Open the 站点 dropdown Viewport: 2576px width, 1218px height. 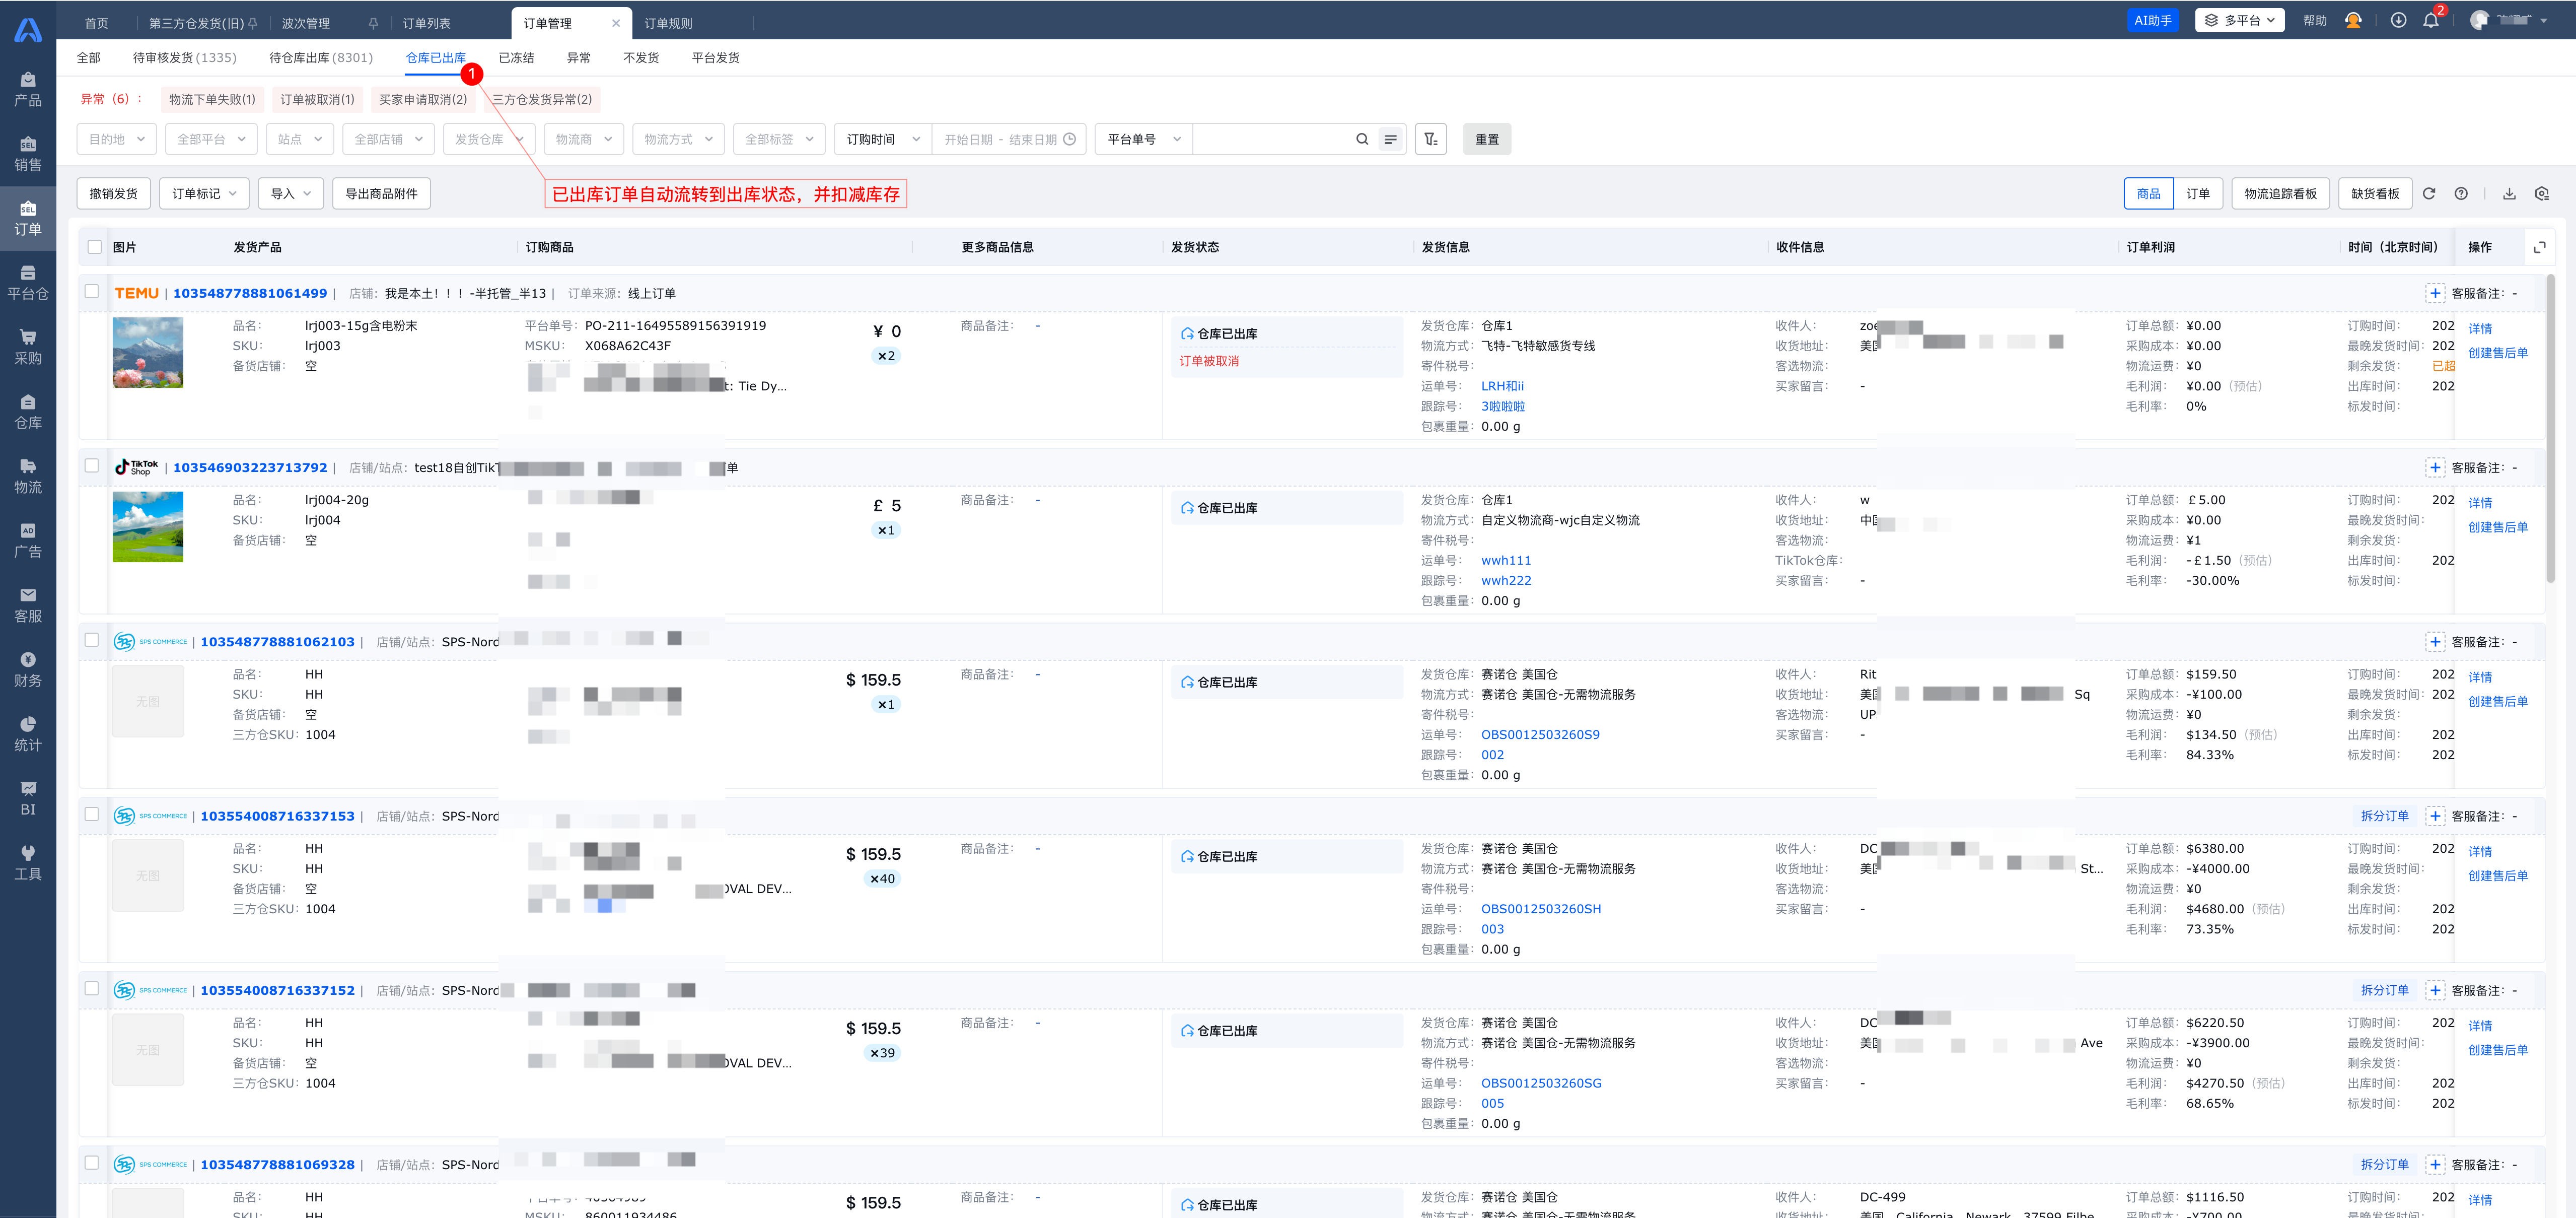[x=300, y=139]
